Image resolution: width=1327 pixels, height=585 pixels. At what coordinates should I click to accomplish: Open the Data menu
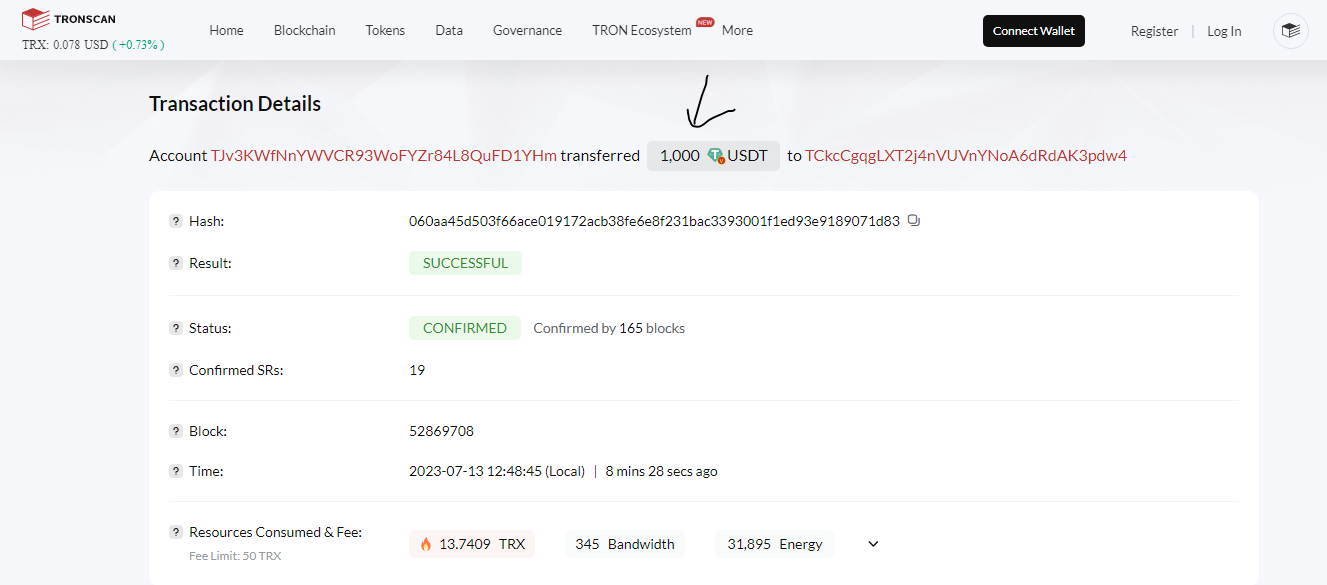pos(449,30)
